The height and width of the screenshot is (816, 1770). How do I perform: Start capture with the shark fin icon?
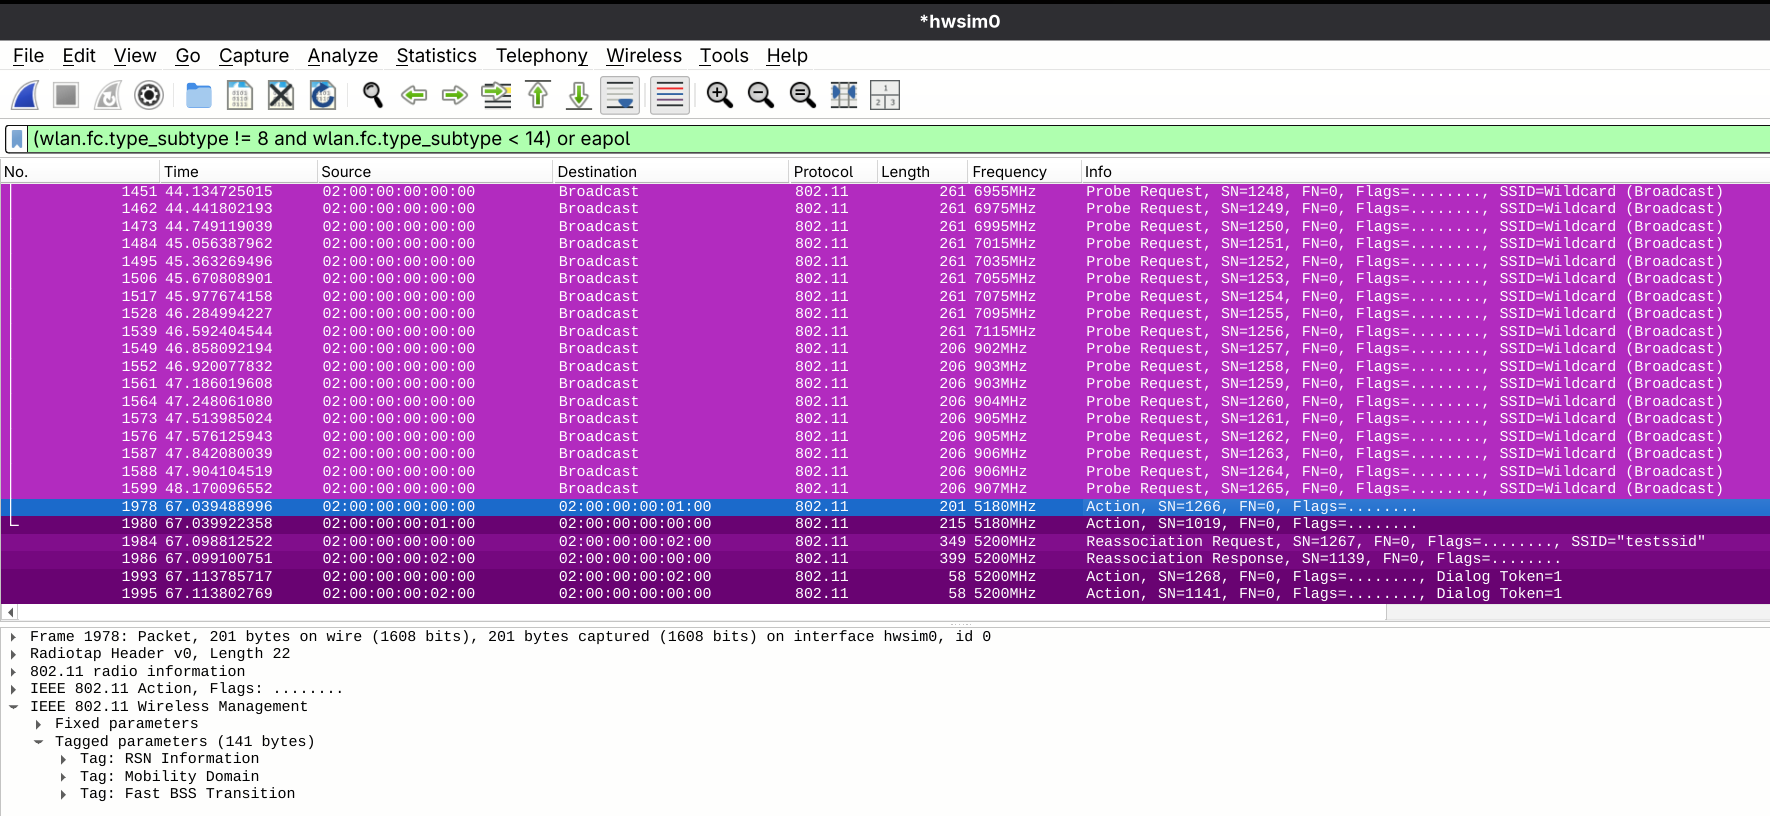[25, 95]
